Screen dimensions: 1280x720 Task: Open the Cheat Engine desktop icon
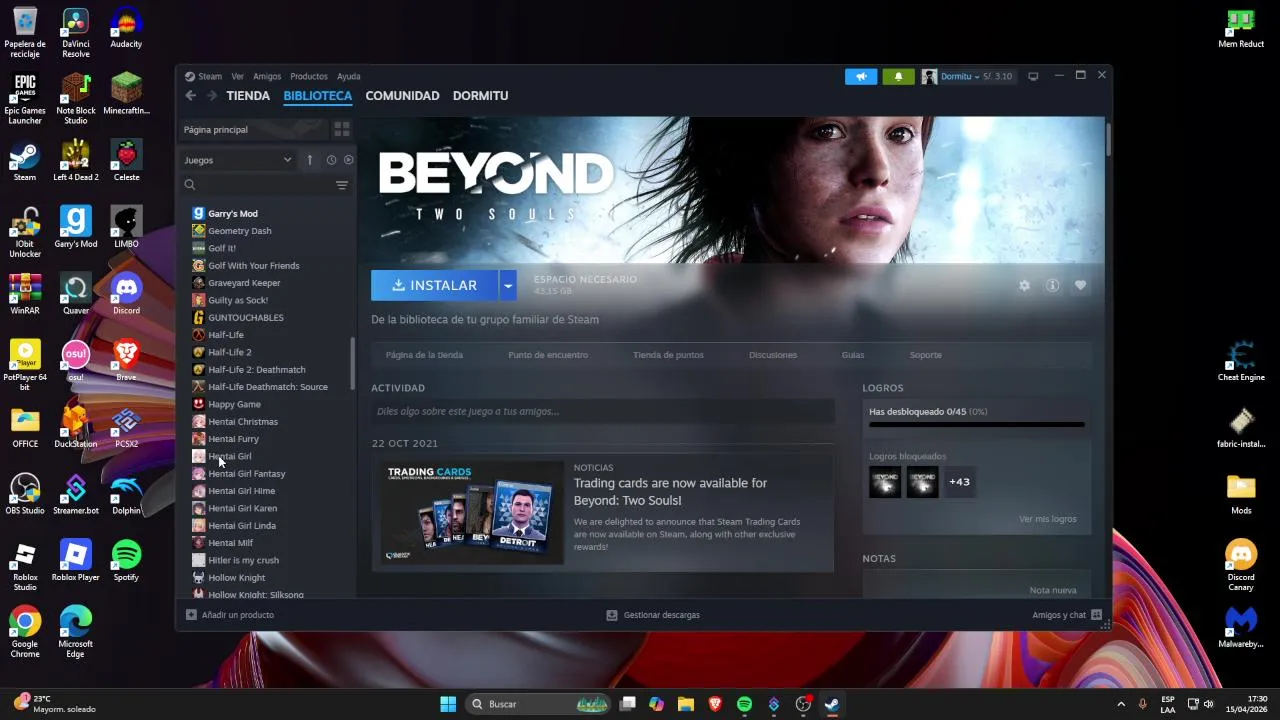pyautogui.click(x=1241, y=362)
